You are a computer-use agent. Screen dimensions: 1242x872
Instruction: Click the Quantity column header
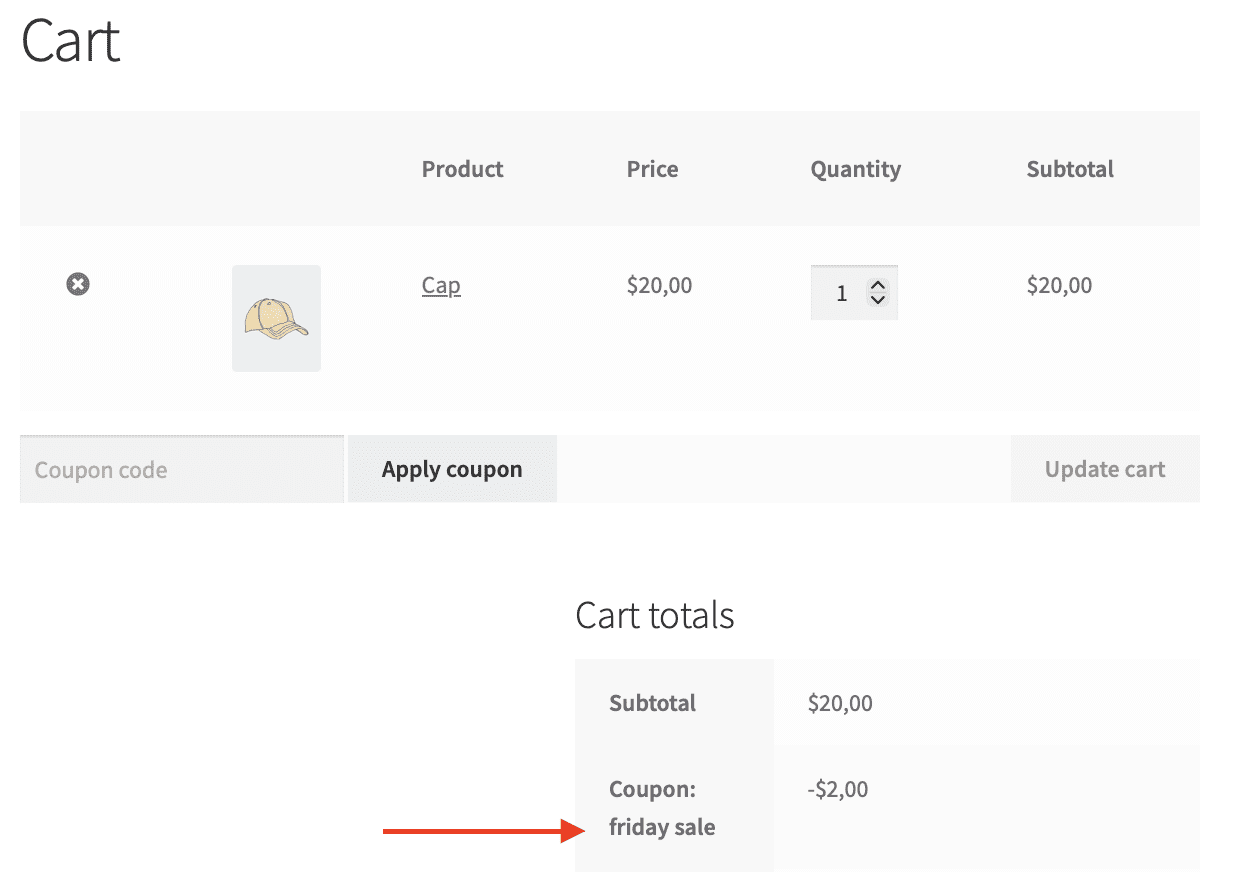click(x=855, y=169)
